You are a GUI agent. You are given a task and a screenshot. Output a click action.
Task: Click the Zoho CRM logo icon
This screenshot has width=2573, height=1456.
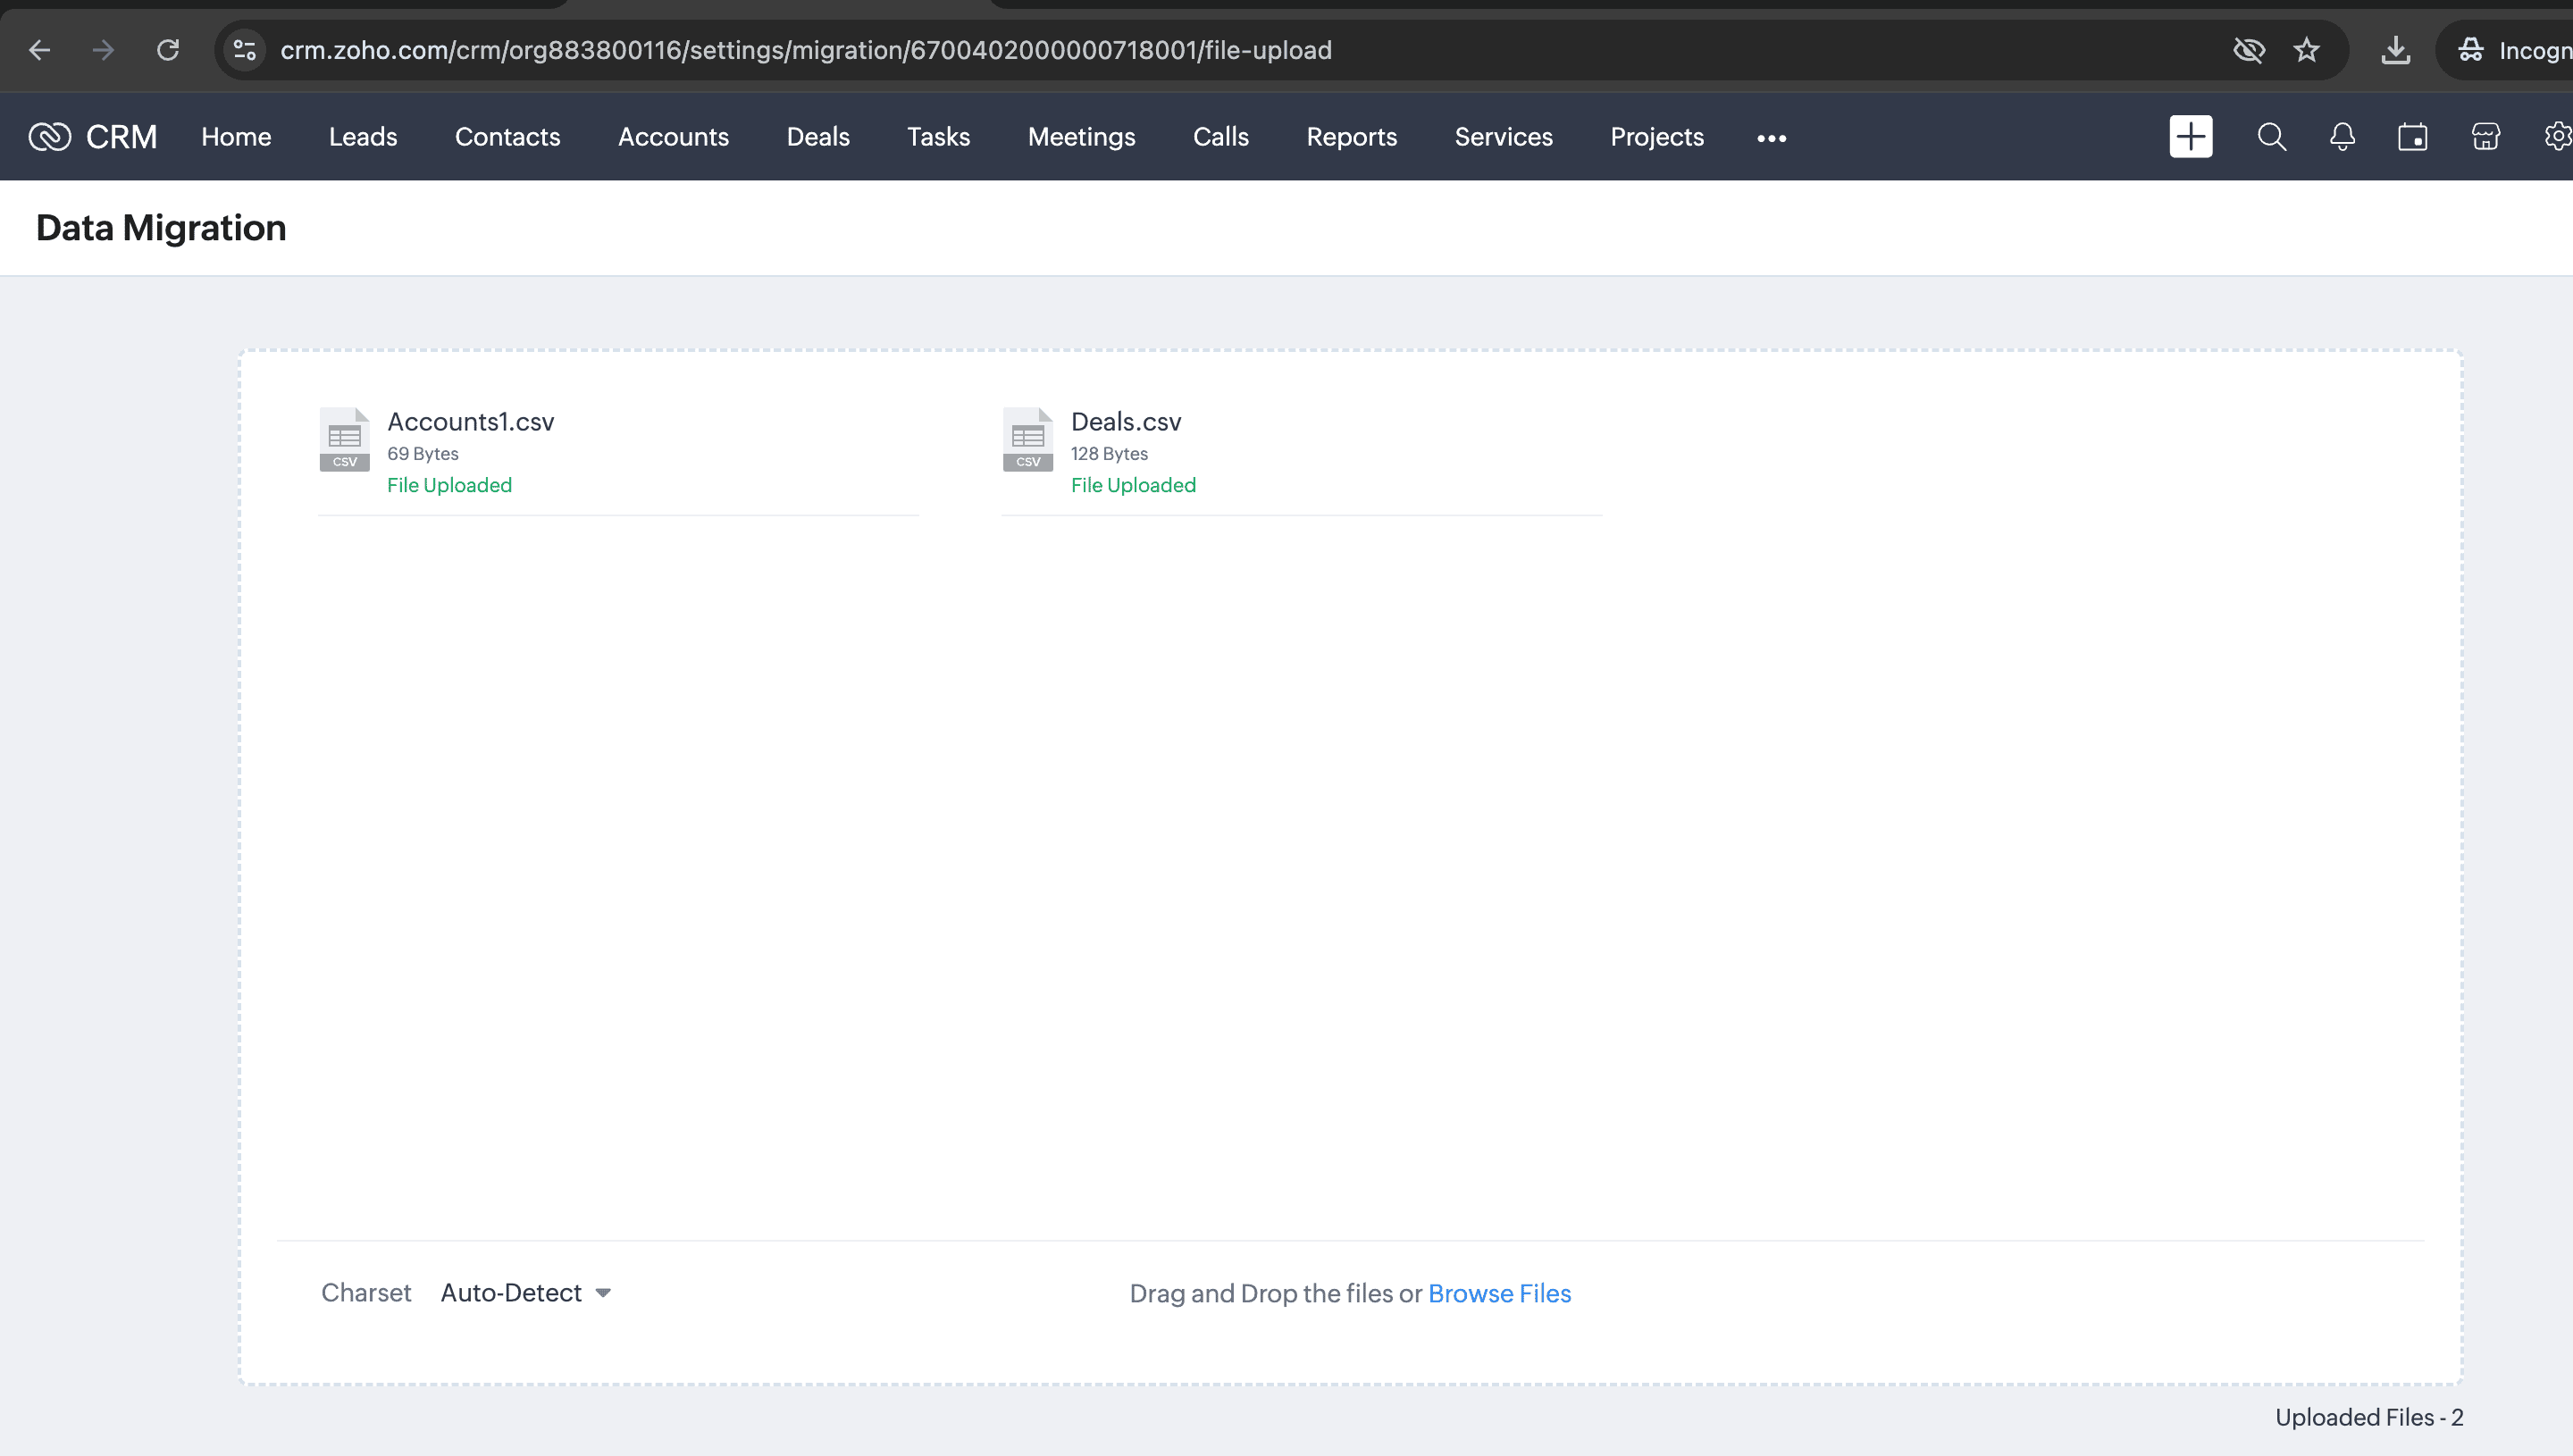point(50,137)
